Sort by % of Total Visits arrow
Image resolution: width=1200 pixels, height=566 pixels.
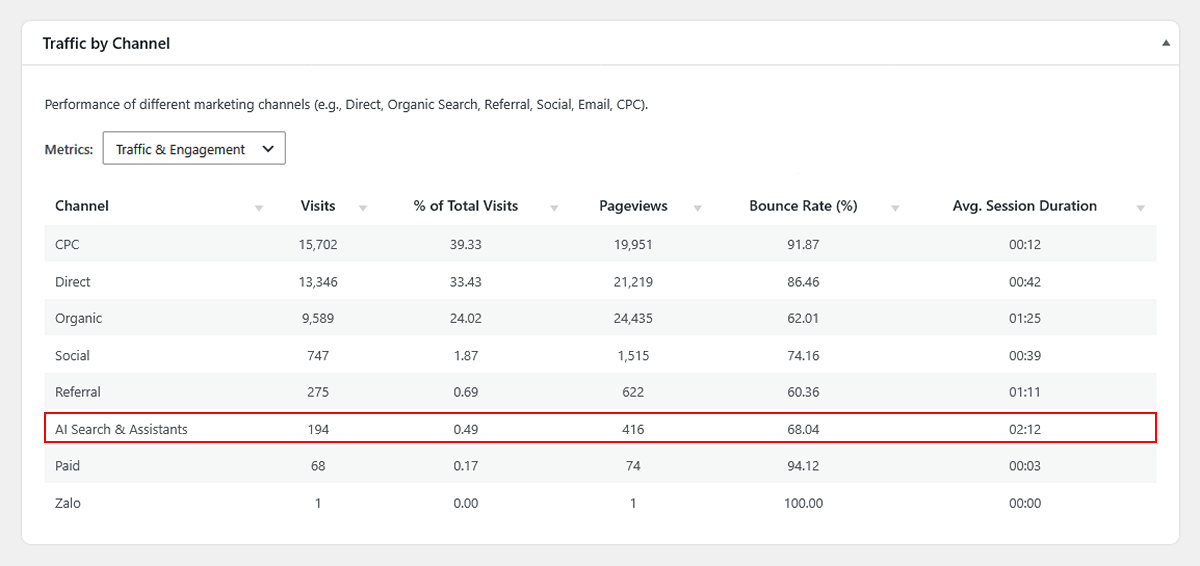(x=554, y=208)
